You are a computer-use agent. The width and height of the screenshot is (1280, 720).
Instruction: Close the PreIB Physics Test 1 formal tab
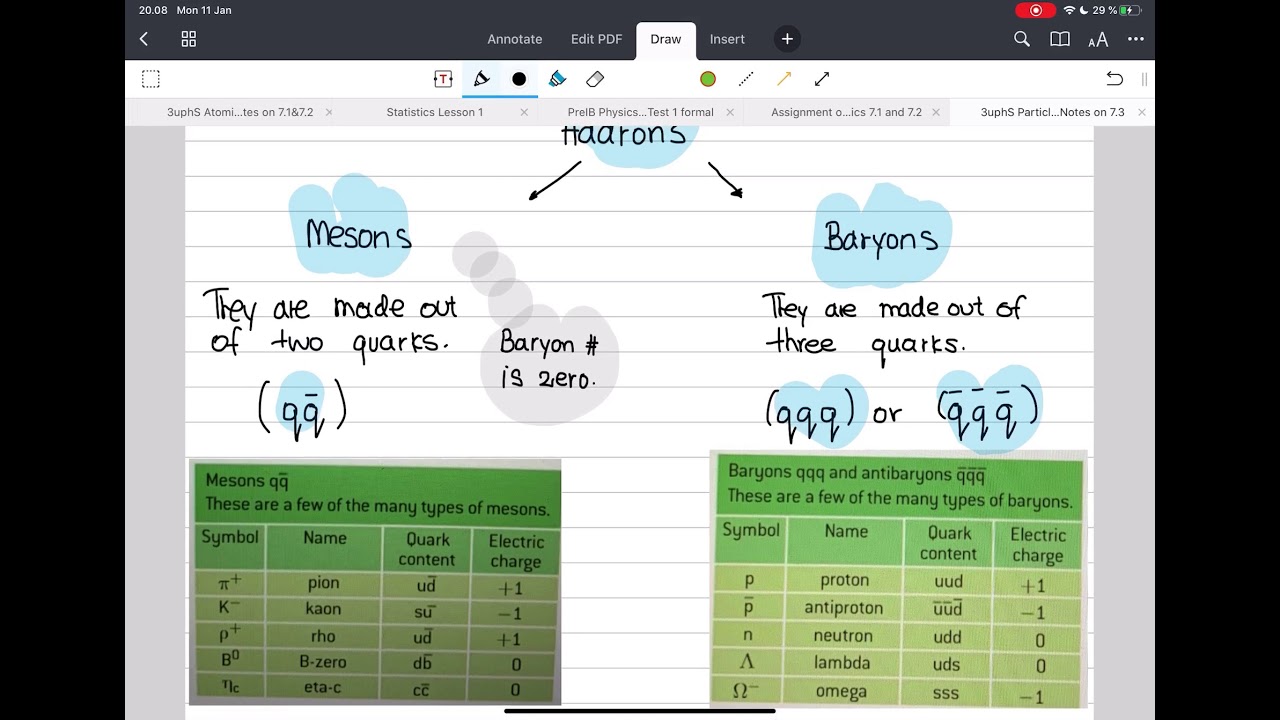[730, 112]
